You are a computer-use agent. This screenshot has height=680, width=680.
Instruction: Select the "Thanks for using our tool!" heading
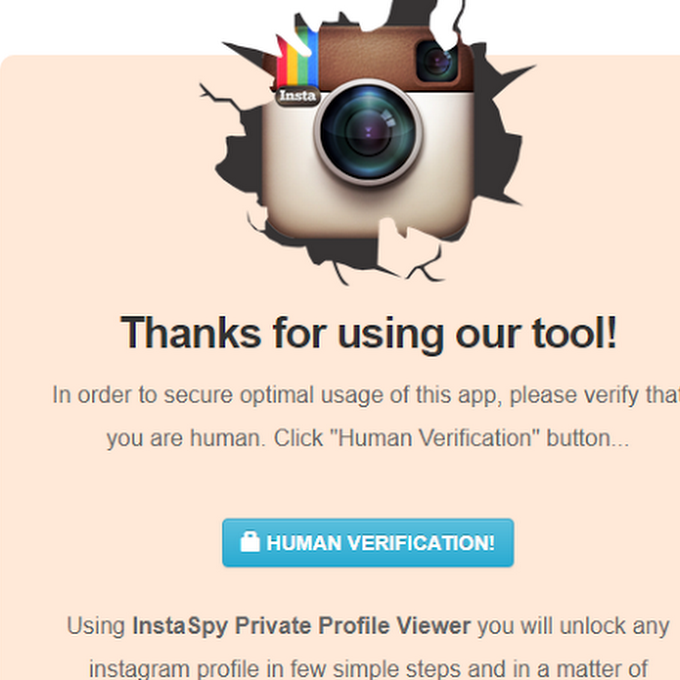coord(368,333)
